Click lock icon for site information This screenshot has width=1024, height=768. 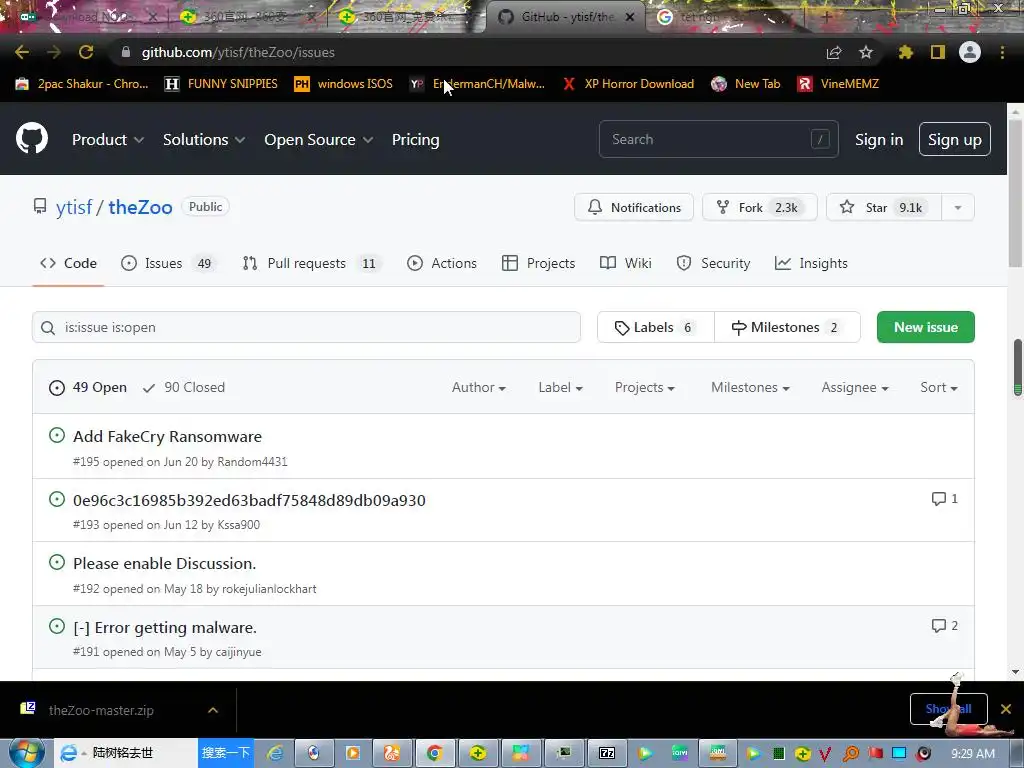coord(126,52)
